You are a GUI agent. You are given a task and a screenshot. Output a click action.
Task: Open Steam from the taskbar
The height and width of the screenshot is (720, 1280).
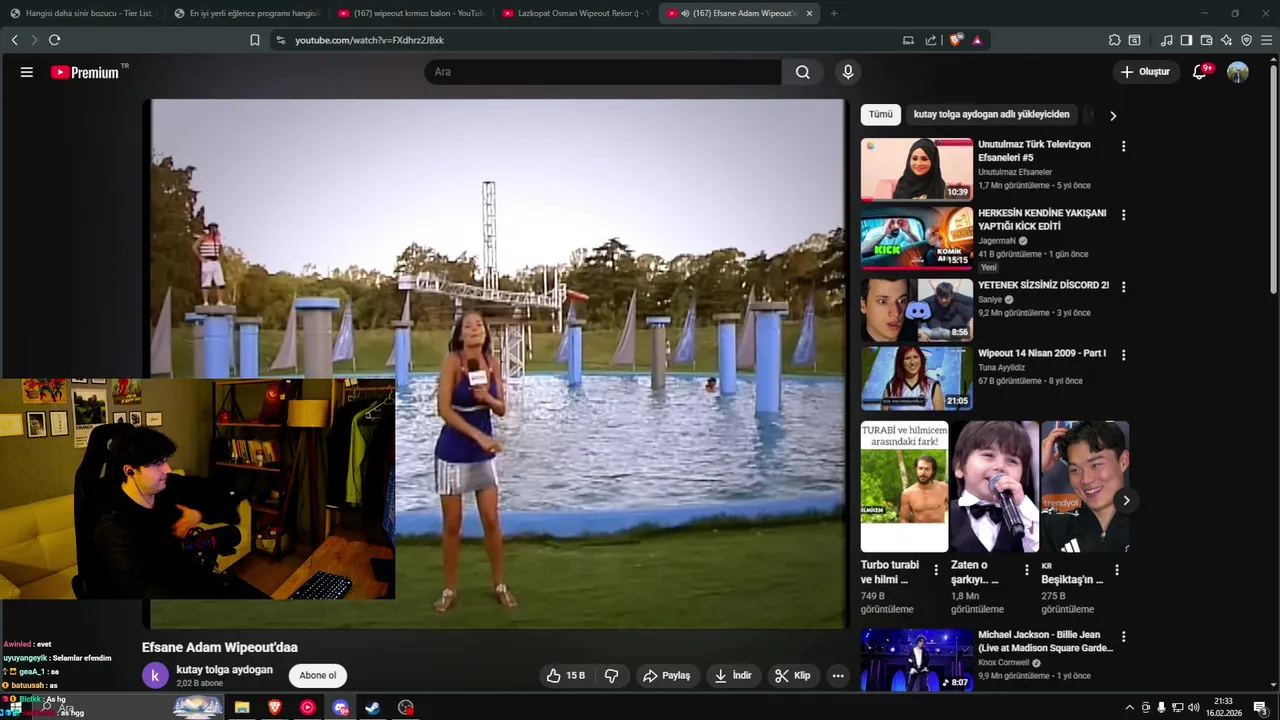click(372, 707)
